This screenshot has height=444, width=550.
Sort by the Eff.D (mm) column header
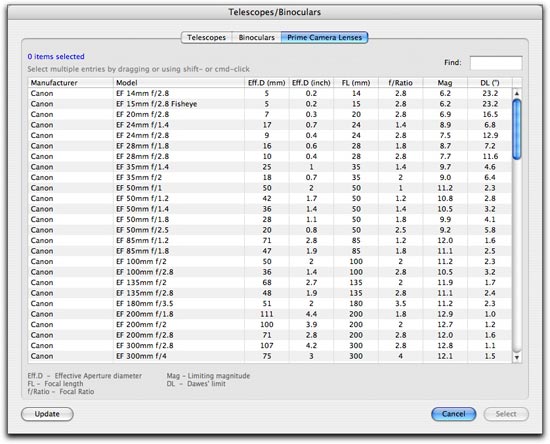[x=267, y=83]
